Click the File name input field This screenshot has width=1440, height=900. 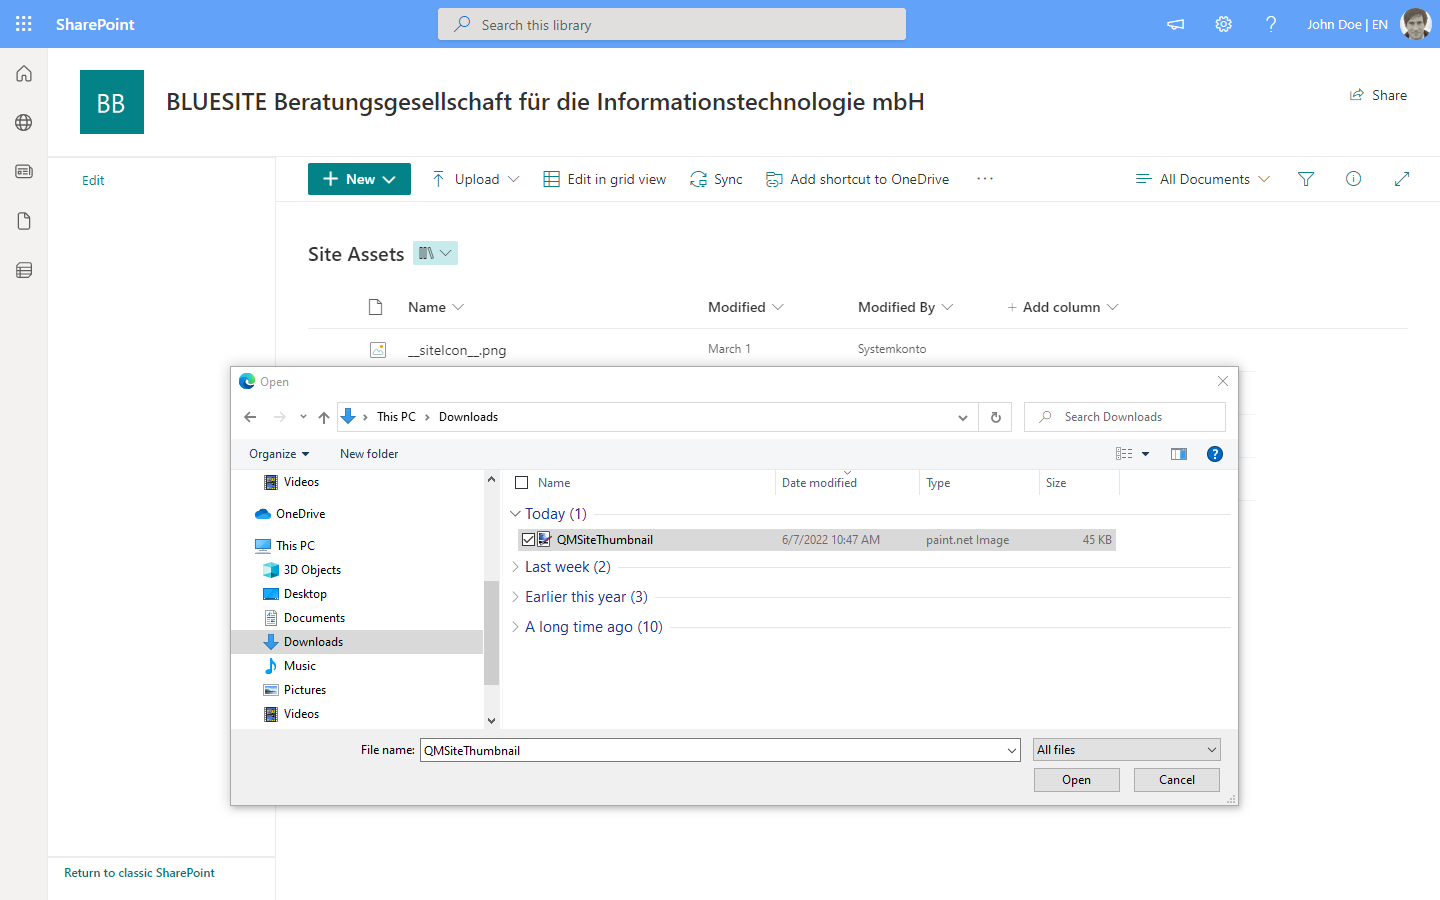click(720, 750)
